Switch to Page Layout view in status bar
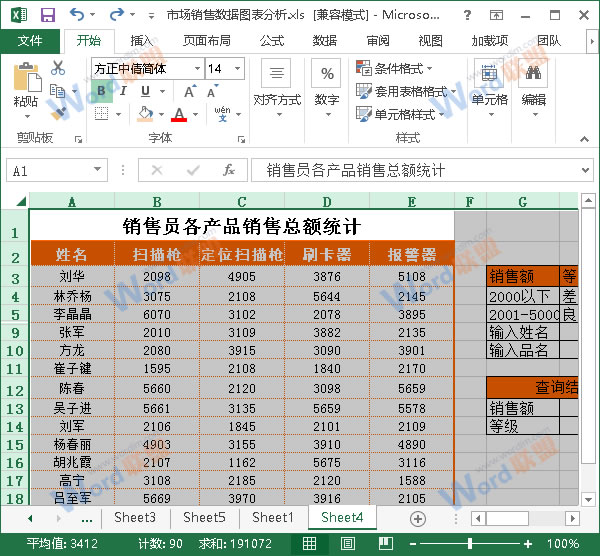This screenshot has height=556, width=600. click(x=347, y=544)
